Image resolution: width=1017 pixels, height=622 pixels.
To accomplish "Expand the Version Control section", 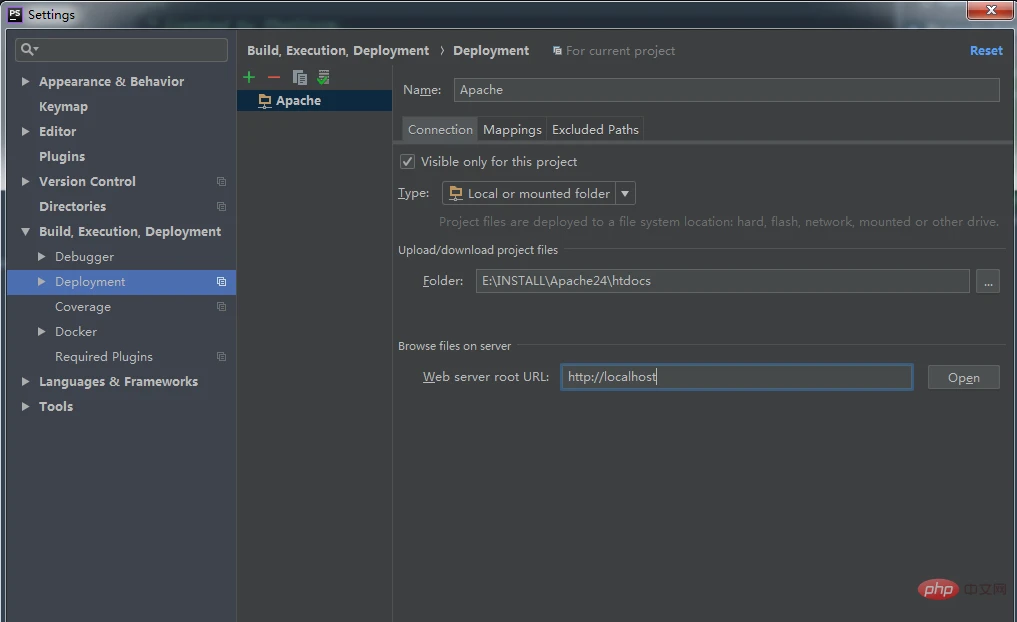I will [25, 181].
